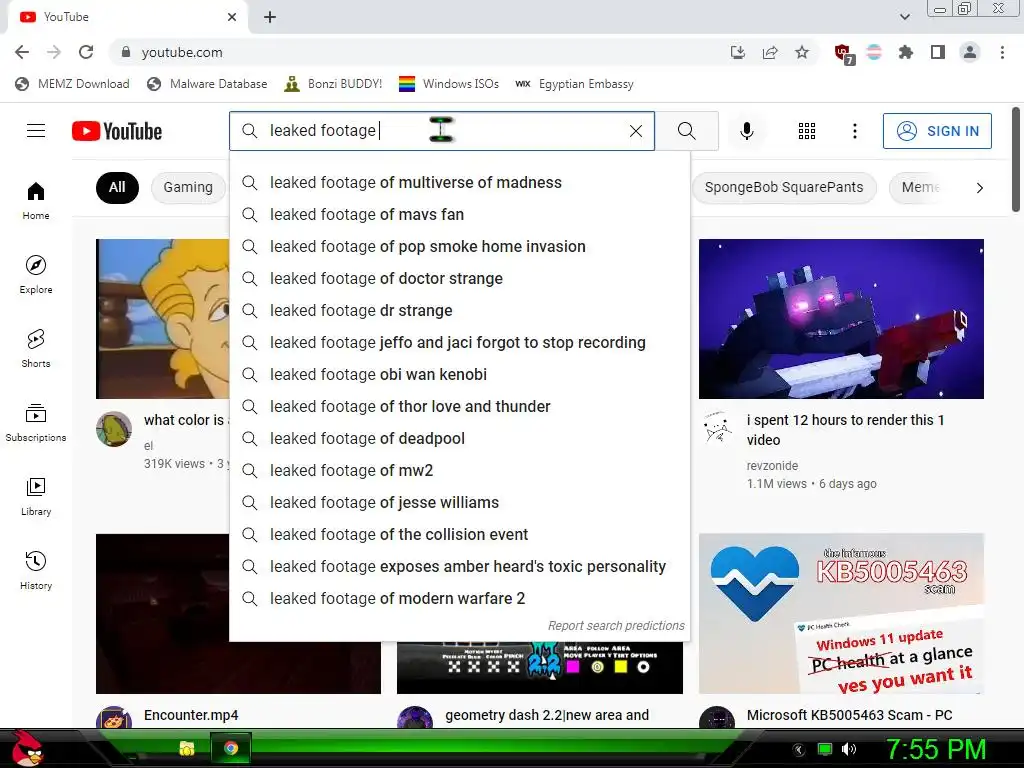Select the All filter chip
The image size is (1024, 768).
(117, 187)
